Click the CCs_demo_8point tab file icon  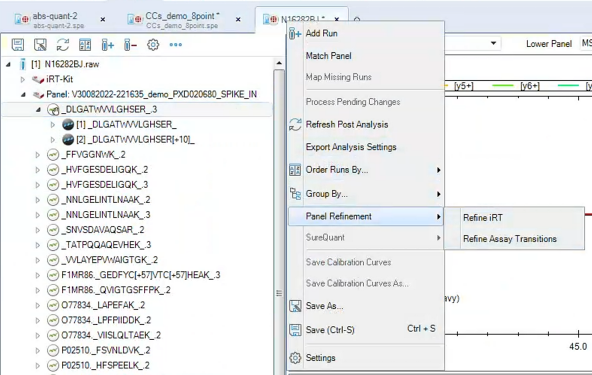tap(135, 19)
